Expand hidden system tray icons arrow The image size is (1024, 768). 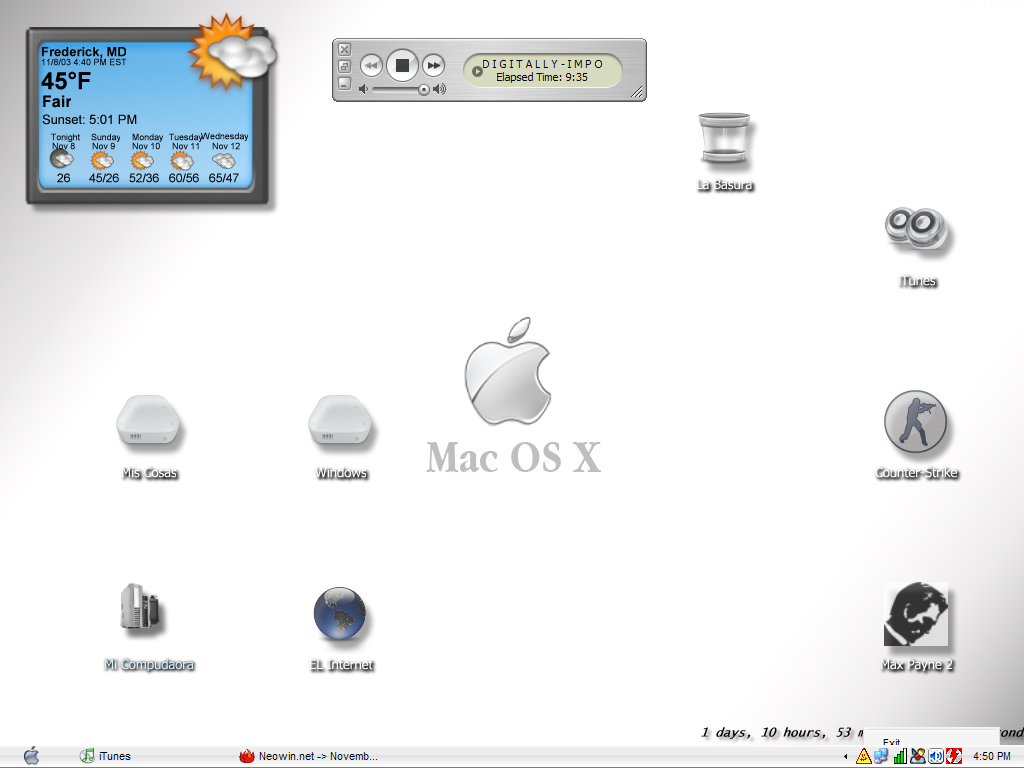[846, 757]
